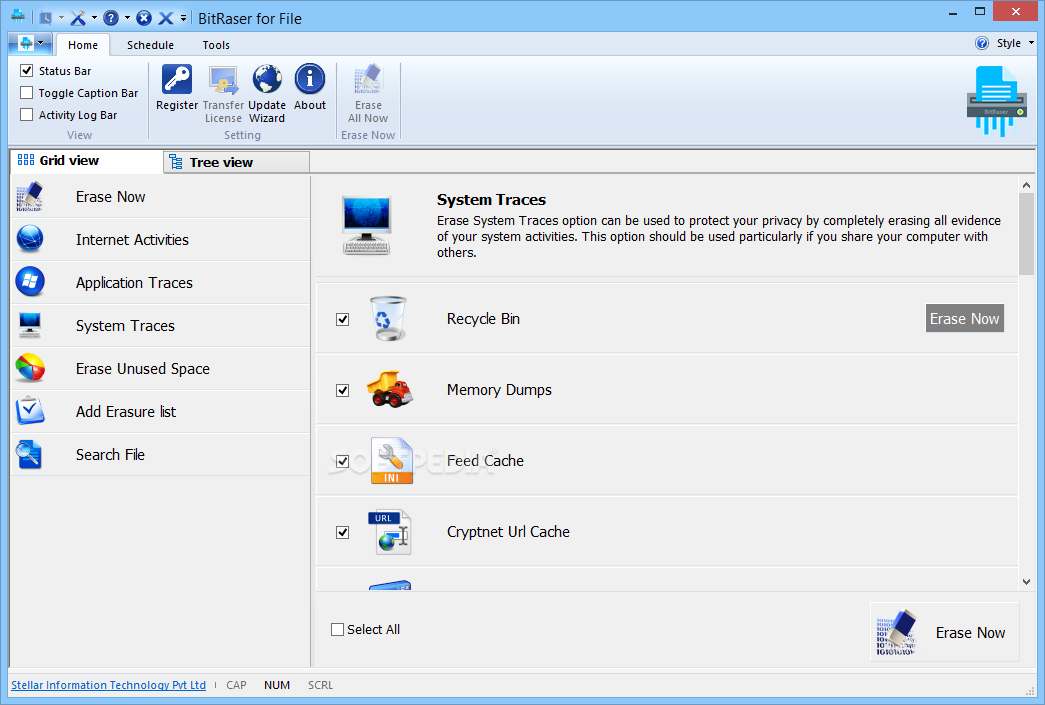Image resolution: width=1045 pixels, height=705 pixels.
Task: Click the System Traces monitor icon in sidebar
Action: [x=30, y=325]
